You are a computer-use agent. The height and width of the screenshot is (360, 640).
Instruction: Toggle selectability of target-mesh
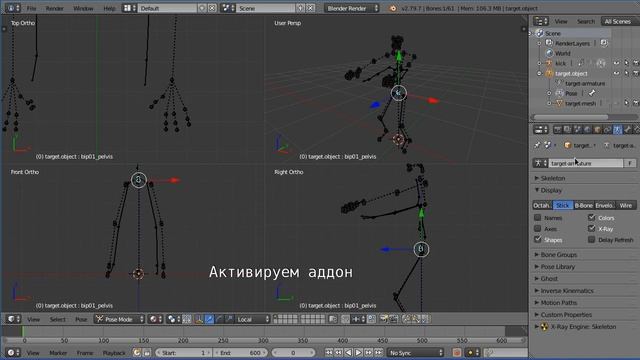tap(627, 103)
